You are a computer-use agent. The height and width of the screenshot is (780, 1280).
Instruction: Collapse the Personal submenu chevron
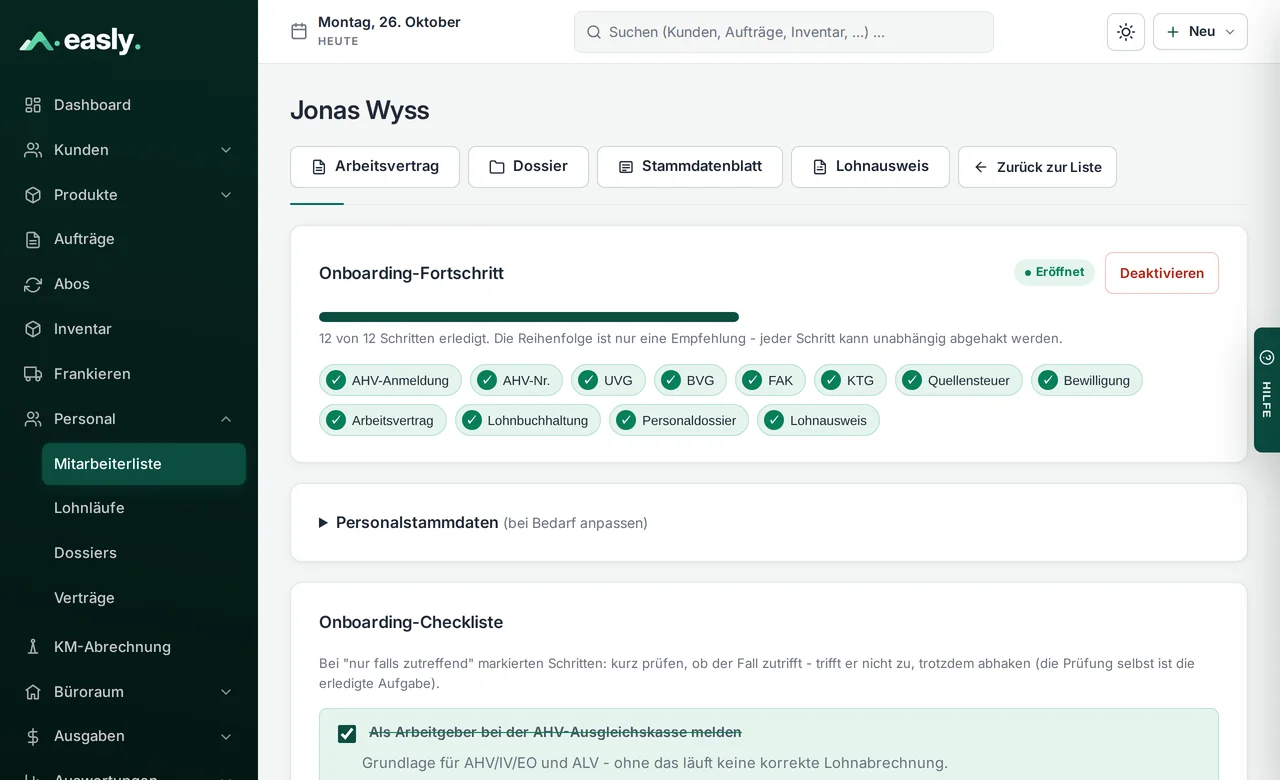[226, 419]
